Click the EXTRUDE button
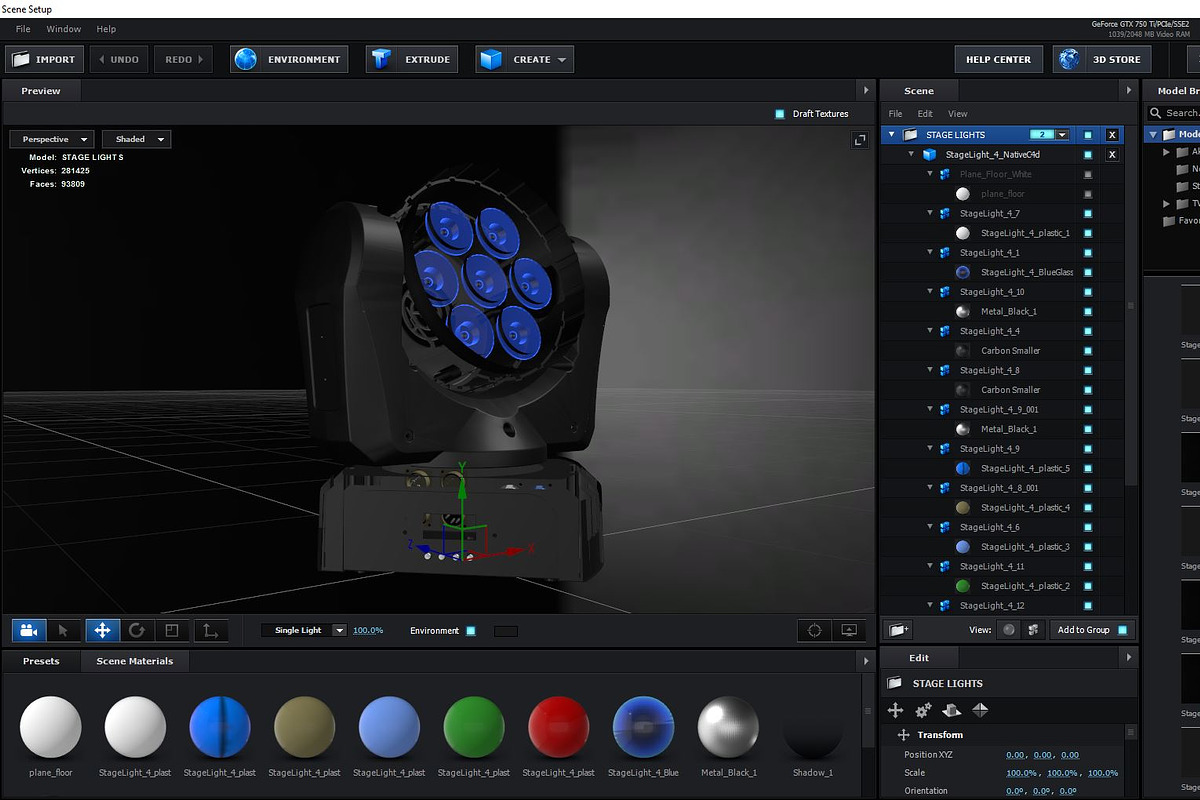The image size is (1200, 800). pos(412,59)
